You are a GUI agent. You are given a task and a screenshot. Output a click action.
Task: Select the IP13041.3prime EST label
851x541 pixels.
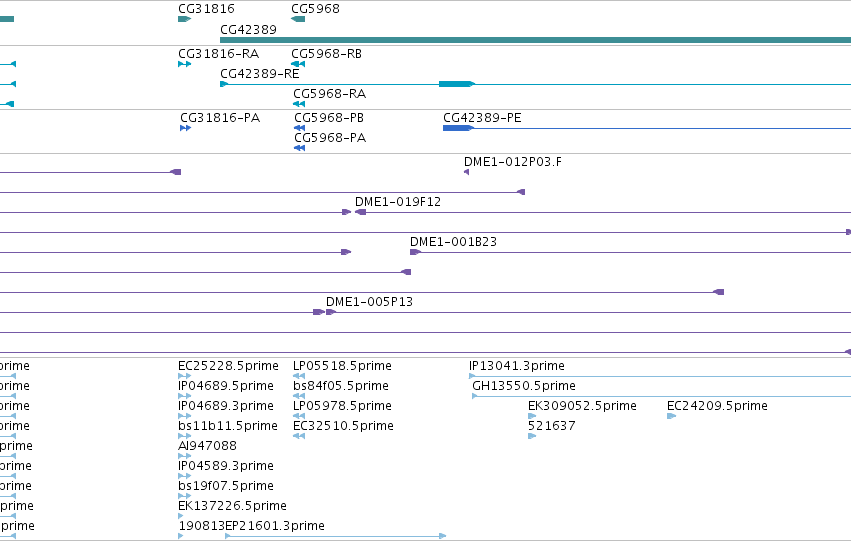click(x=517, y=366)
